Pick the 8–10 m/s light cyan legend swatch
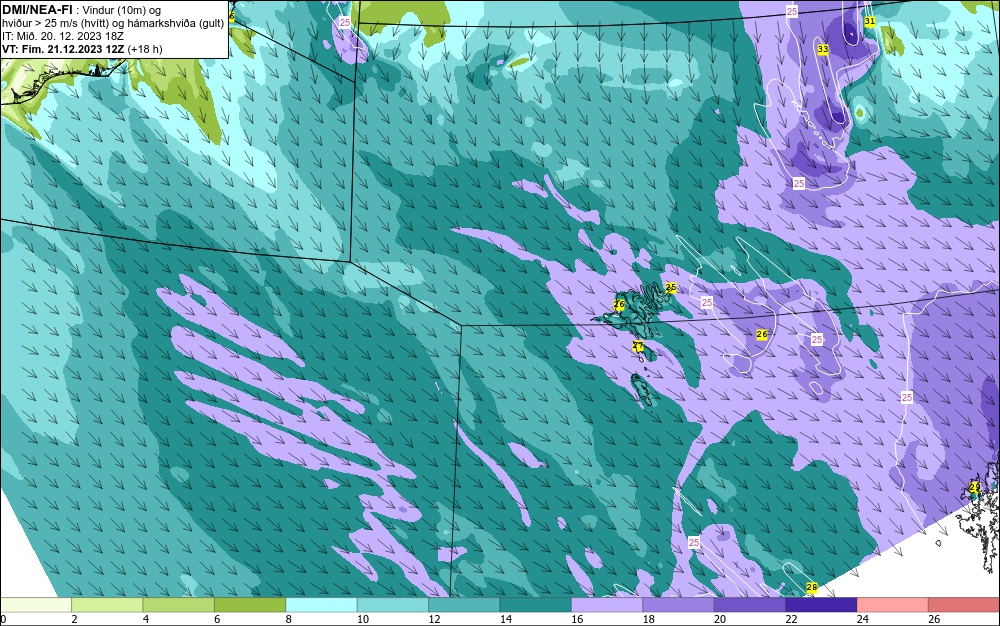The height and width of the screenshot is (626, 1000). [x=321, y=605]
